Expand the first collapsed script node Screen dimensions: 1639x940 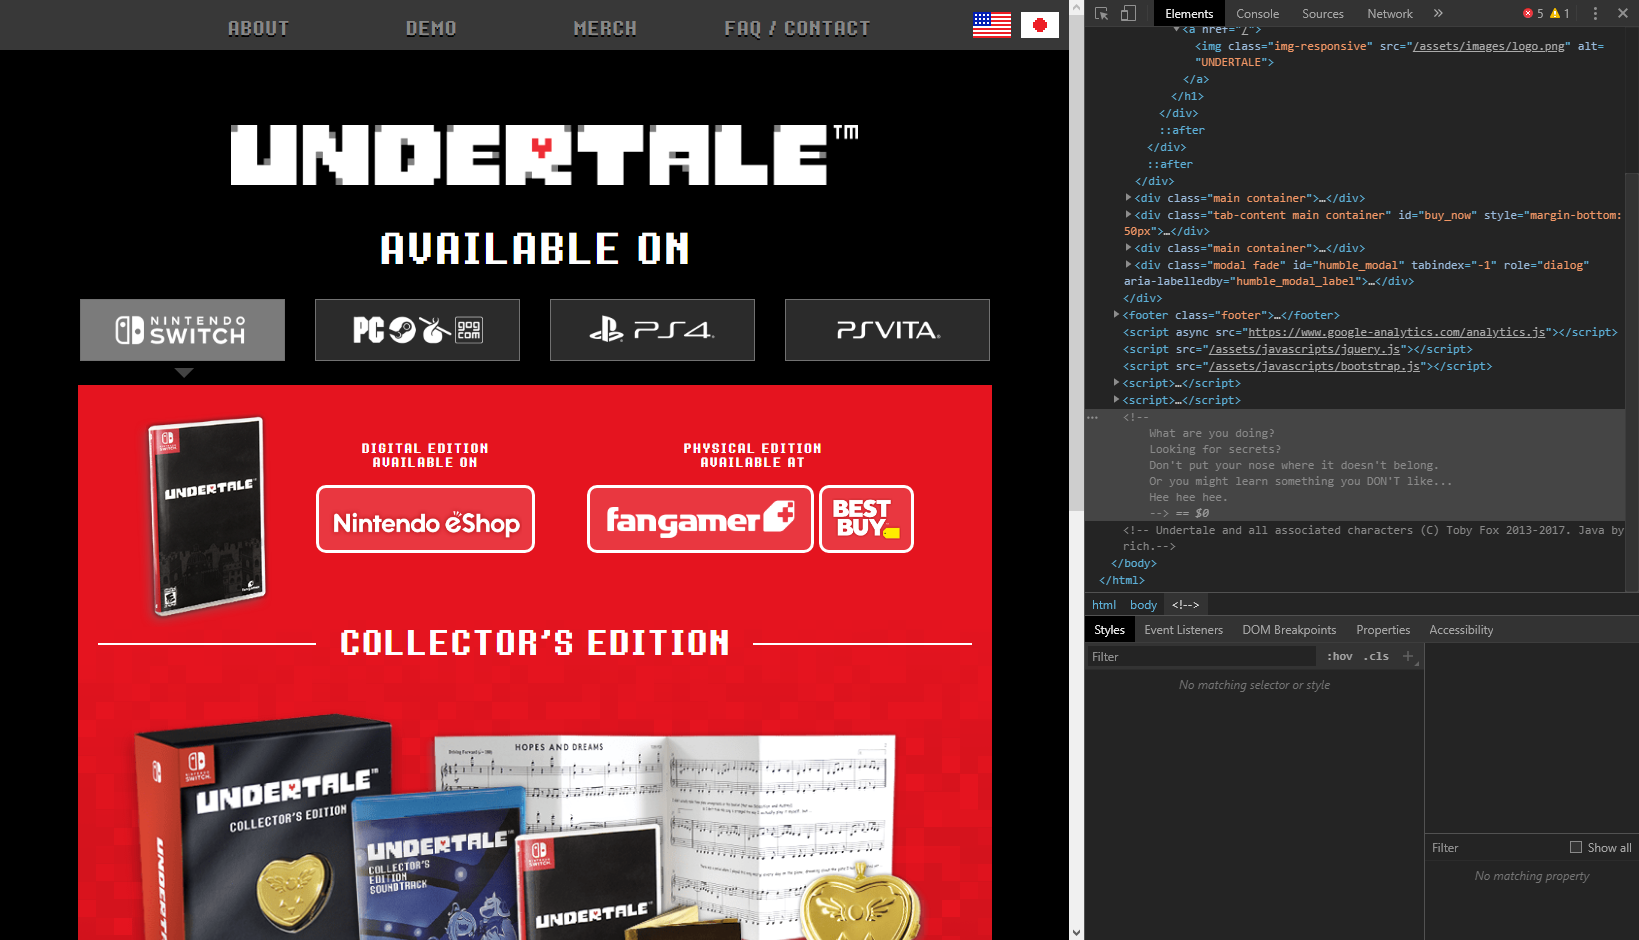pos(1116,383)
